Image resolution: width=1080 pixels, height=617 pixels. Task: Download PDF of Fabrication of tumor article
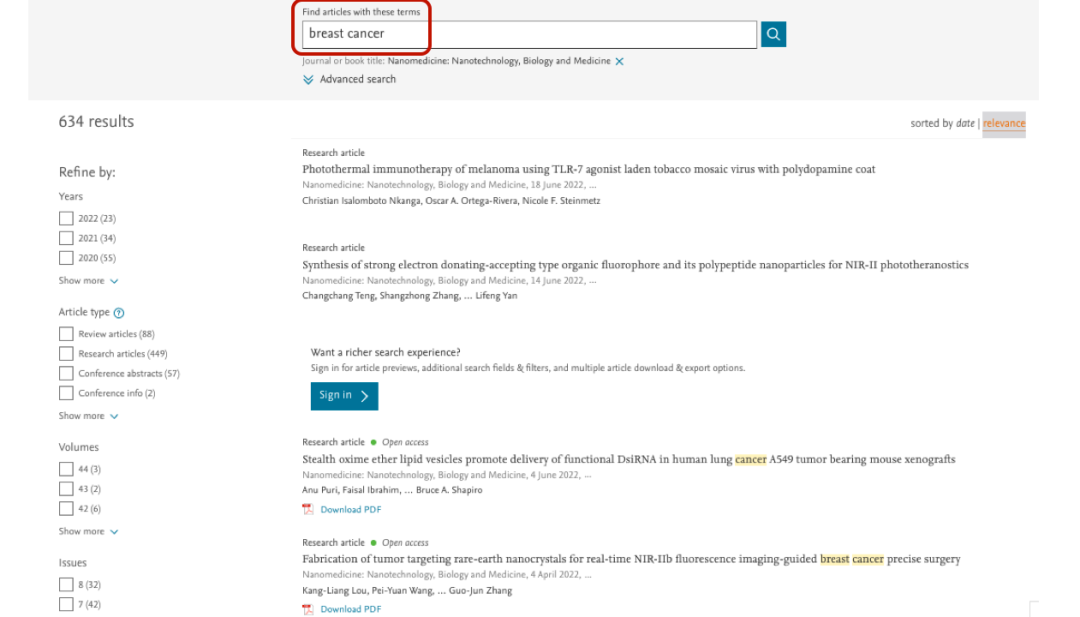pos(351,609)
